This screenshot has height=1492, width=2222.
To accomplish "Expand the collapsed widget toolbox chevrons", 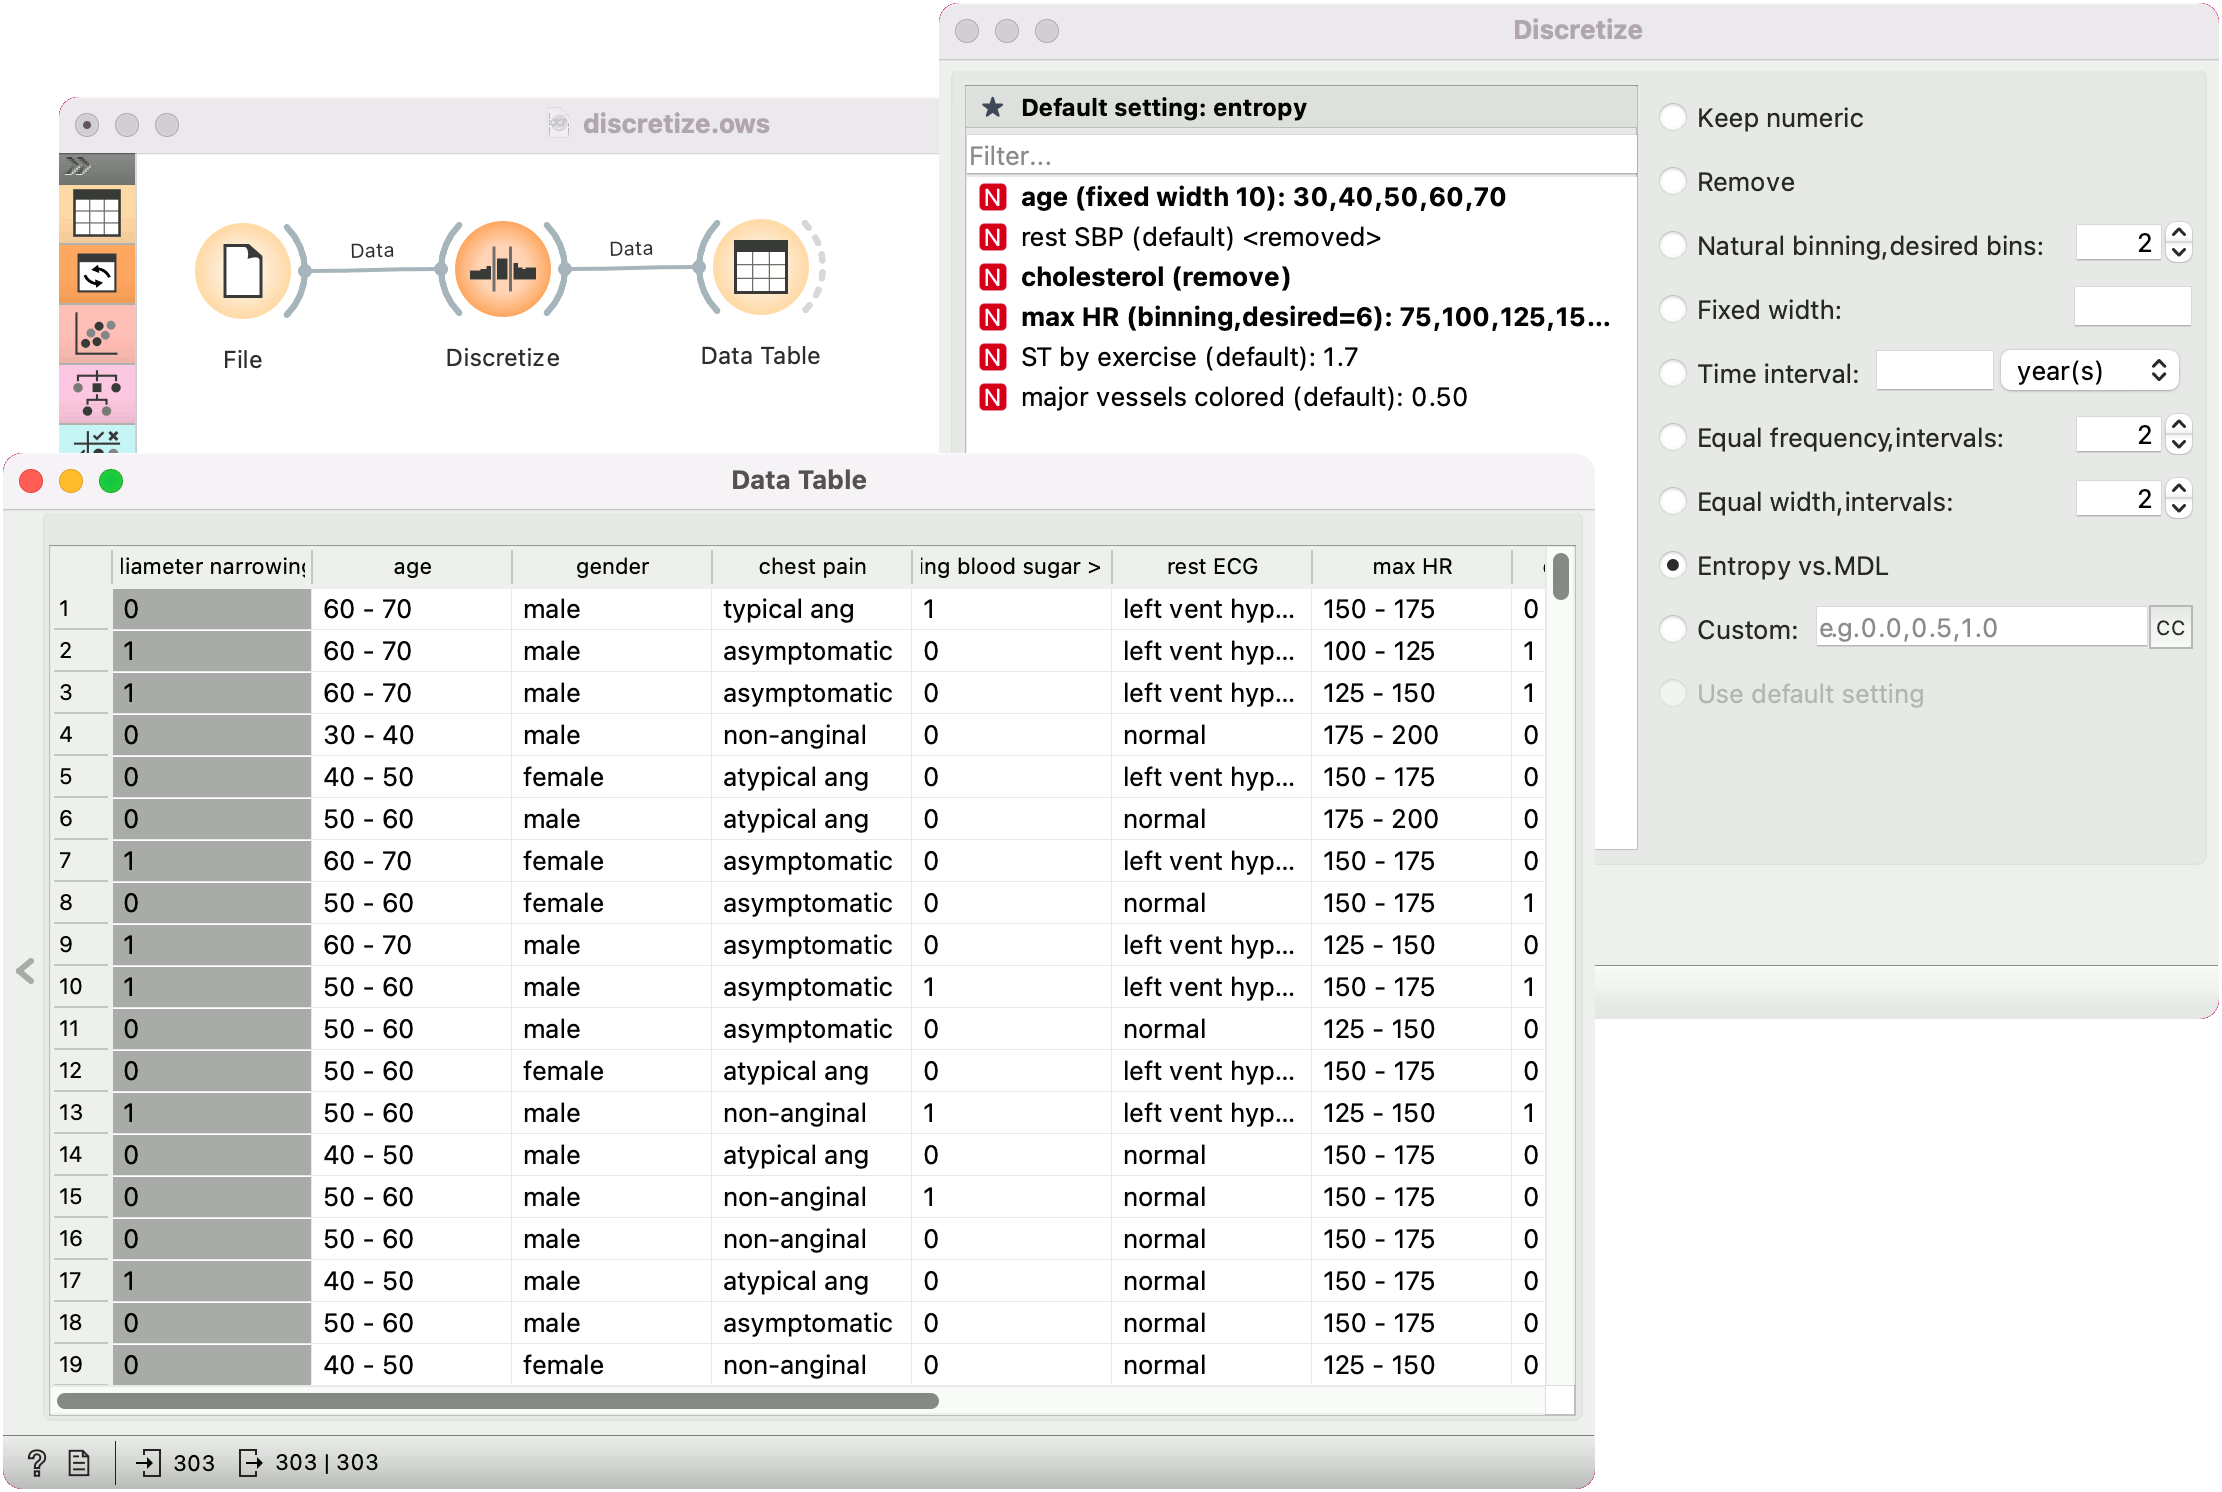I will (79, 166).
